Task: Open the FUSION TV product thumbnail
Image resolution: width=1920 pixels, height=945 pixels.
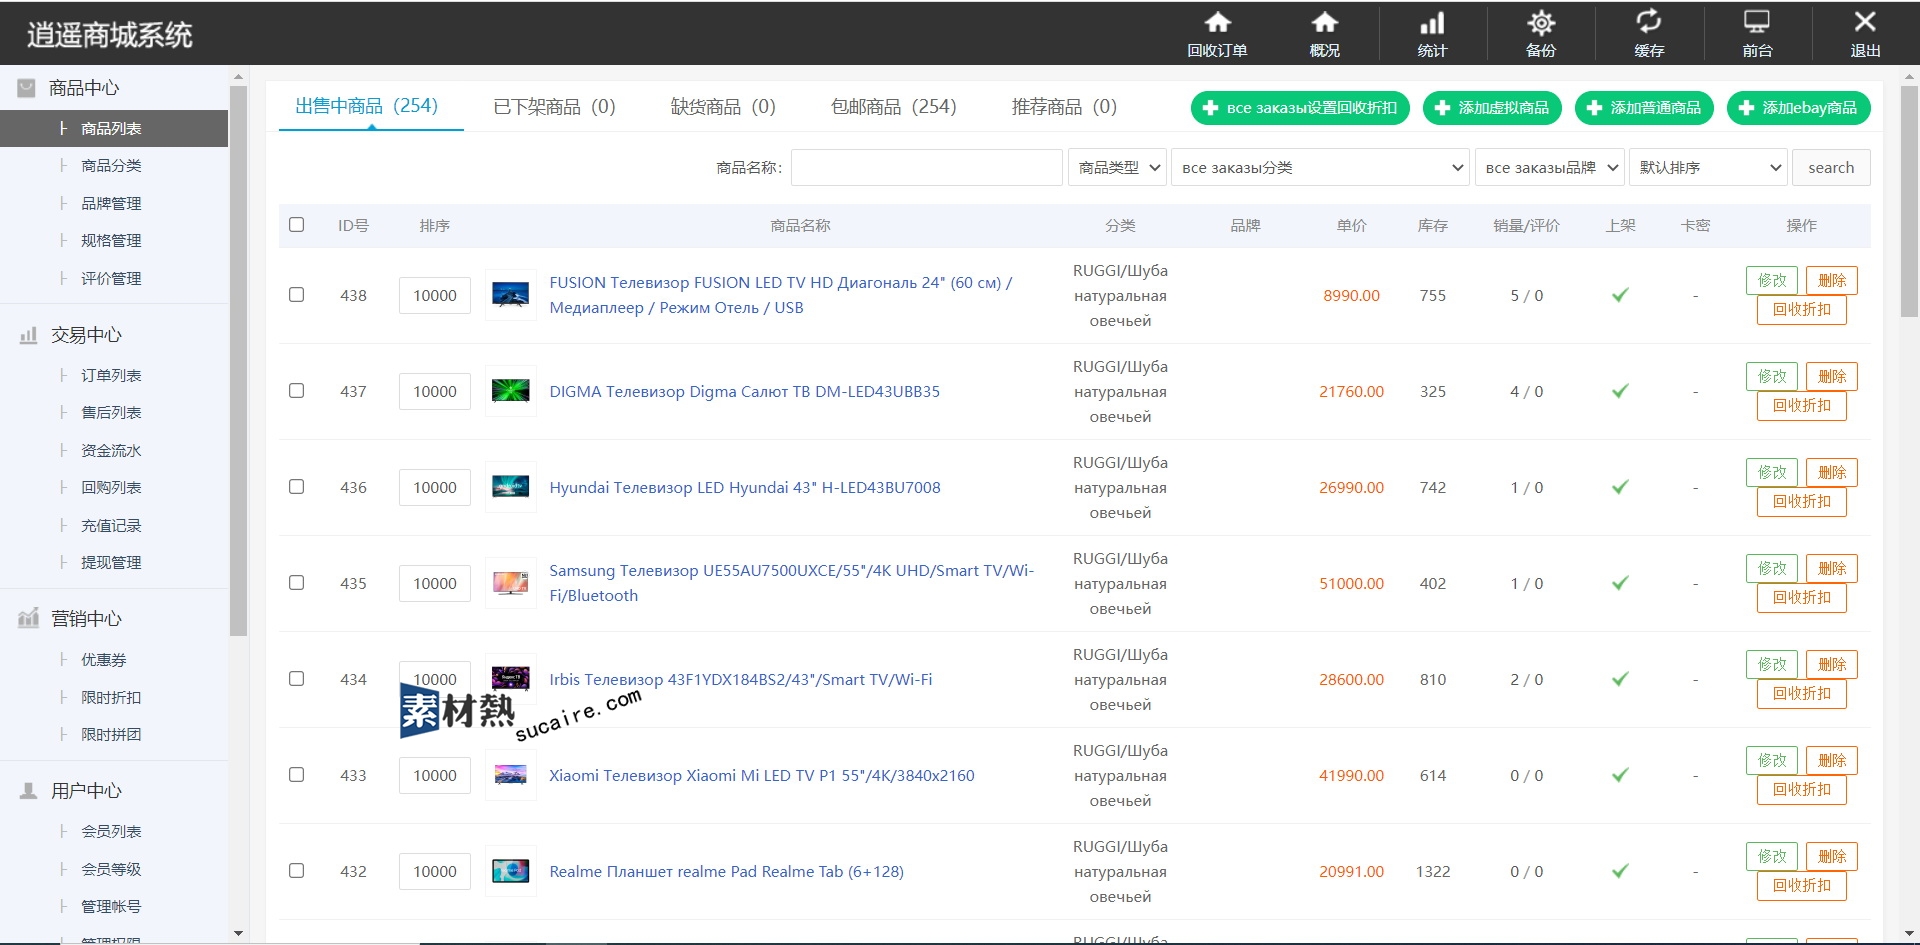Action: coord(511,295)
